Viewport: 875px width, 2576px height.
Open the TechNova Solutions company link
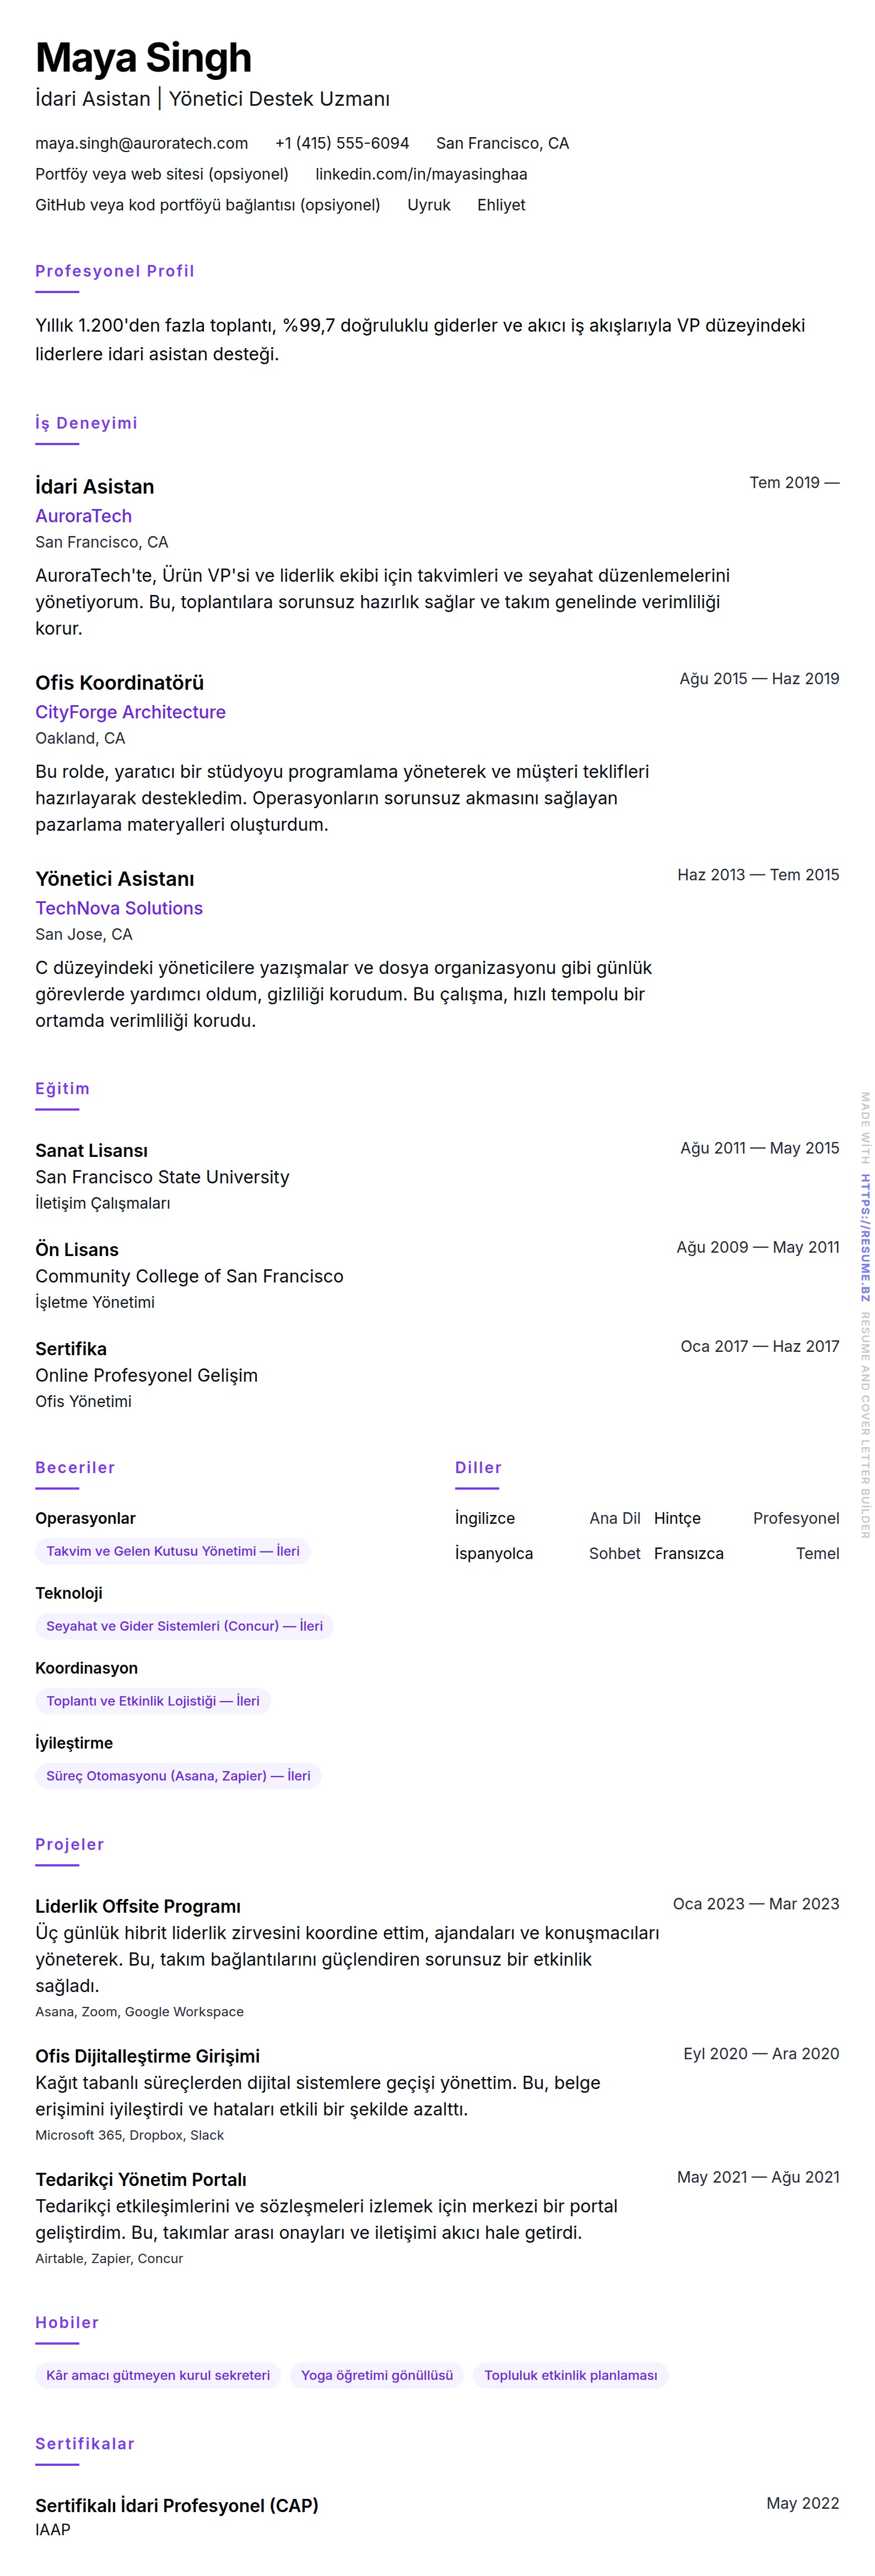(119, 908)
